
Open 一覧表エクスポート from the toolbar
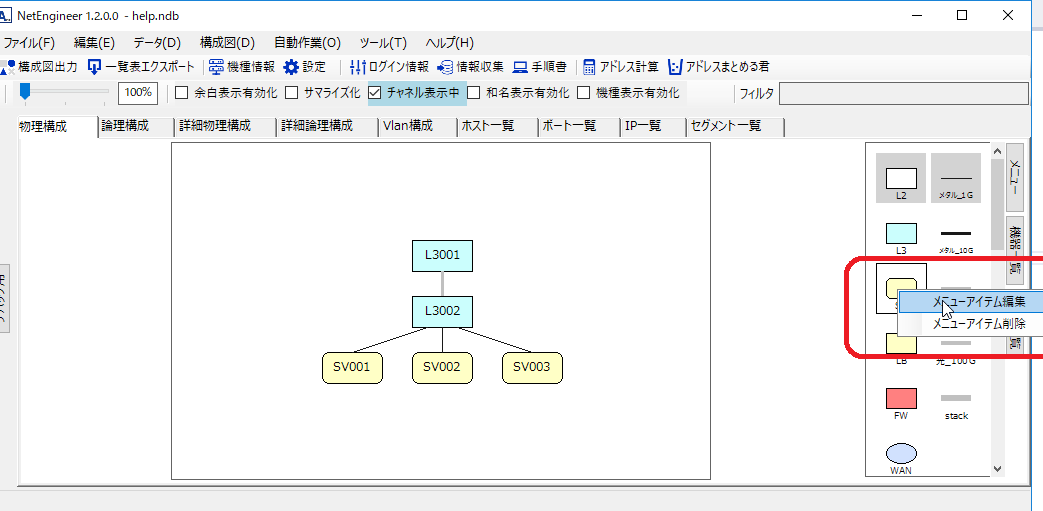pyautogui.click(x=96, y=67)
